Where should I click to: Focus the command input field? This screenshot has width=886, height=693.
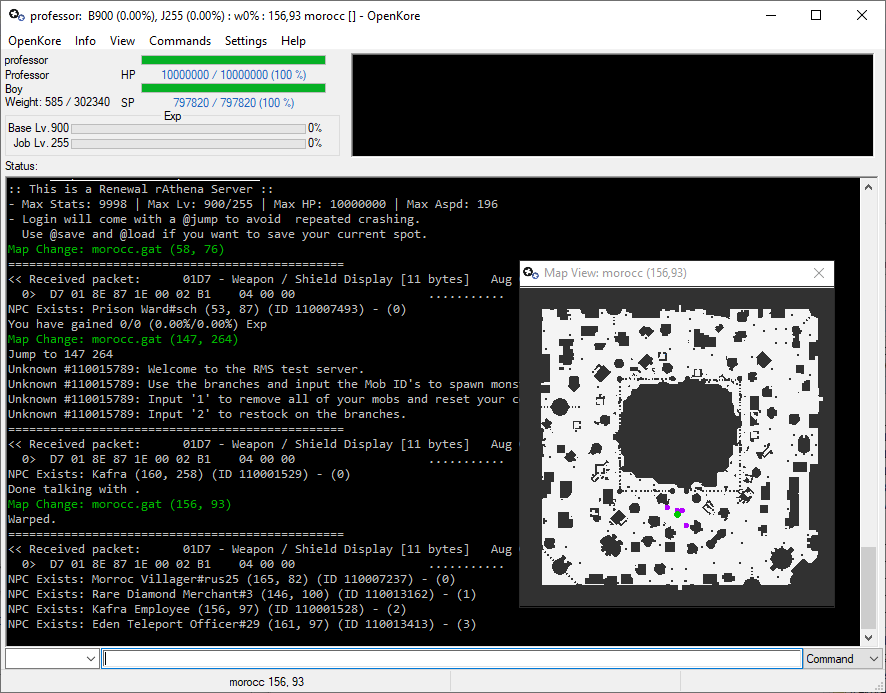451,659
